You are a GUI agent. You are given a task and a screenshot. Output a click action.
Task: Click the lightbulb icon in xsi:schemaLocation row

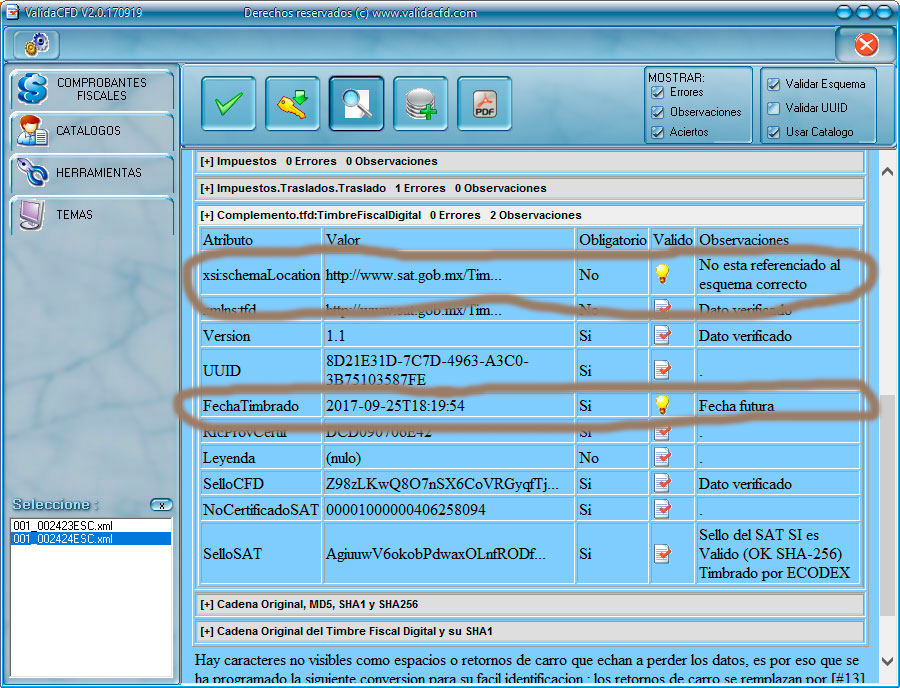click(x=662, y=274)
